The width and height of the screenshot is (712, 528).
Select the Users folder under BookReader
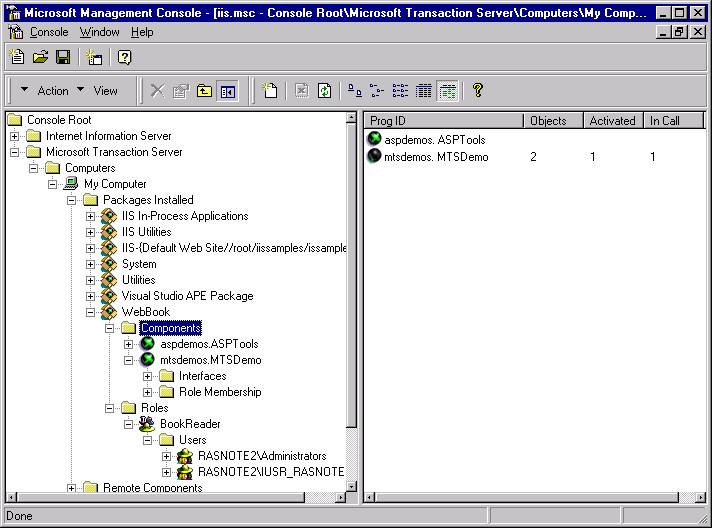tap(193, 439)
